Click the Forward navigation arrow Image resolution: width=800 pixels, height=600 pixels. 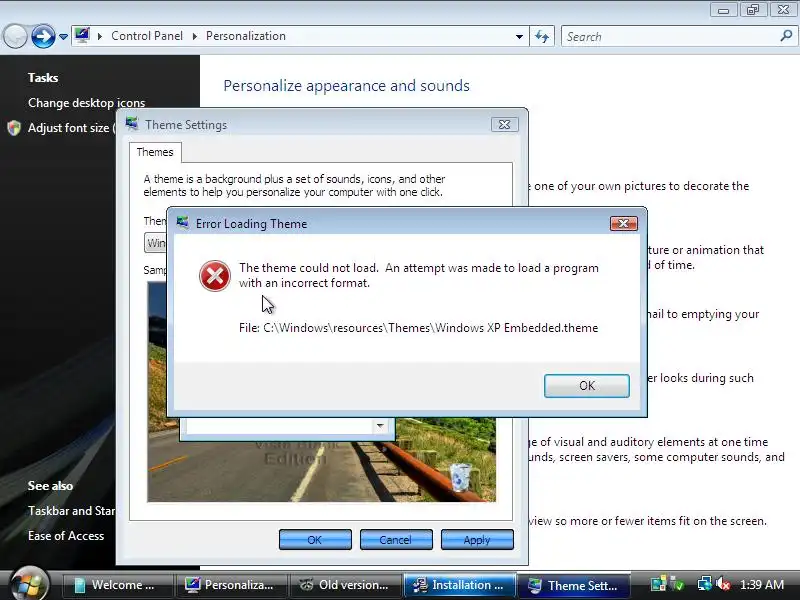tap(43, 36)
